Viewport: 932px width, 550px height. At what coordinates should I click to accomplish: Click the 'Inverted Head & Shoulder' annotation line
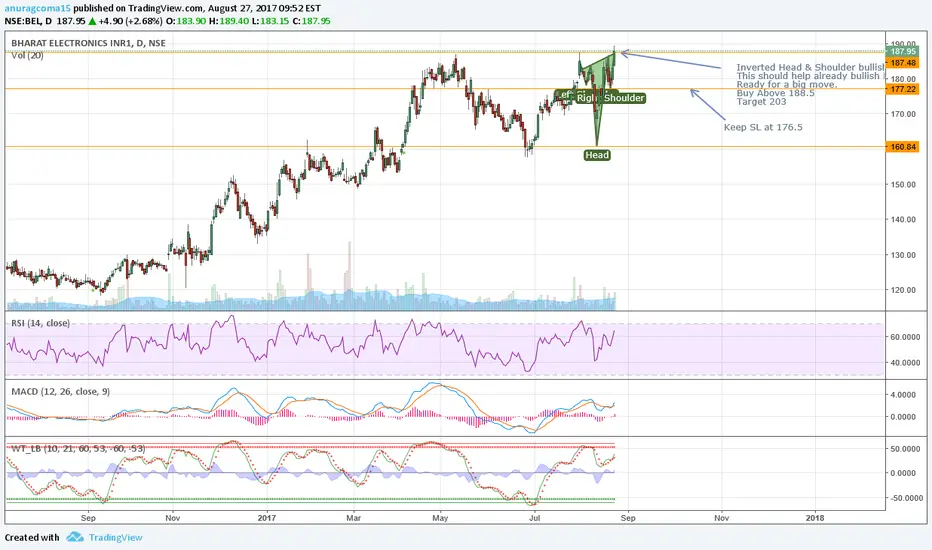tap(810, 67)
